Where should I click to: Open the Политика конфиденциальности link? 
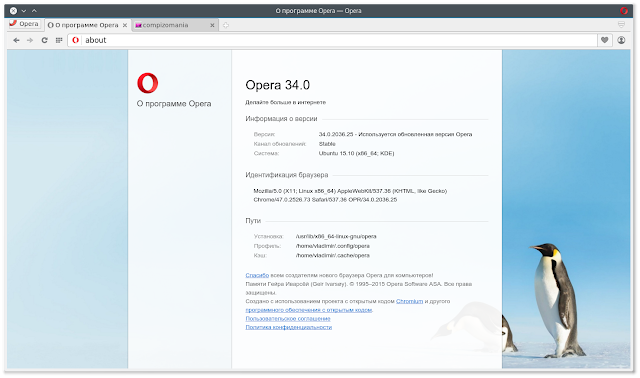289,327
